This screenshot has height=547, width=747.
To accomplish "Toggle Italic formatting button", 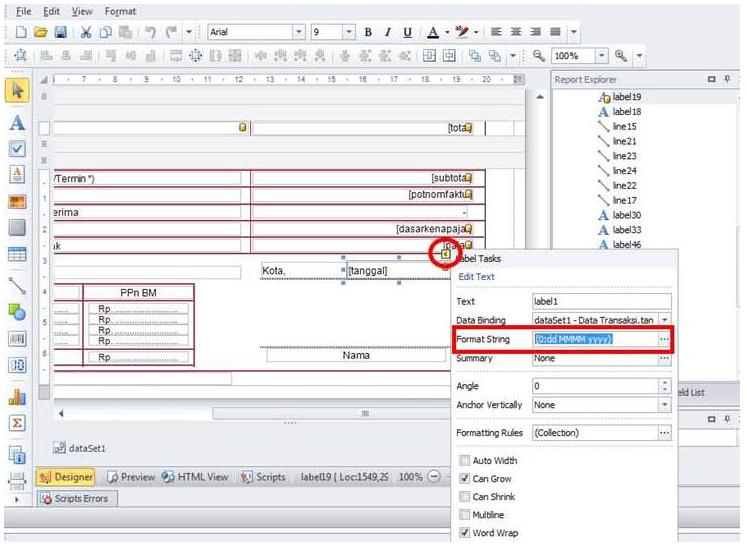I will (388, 32).
